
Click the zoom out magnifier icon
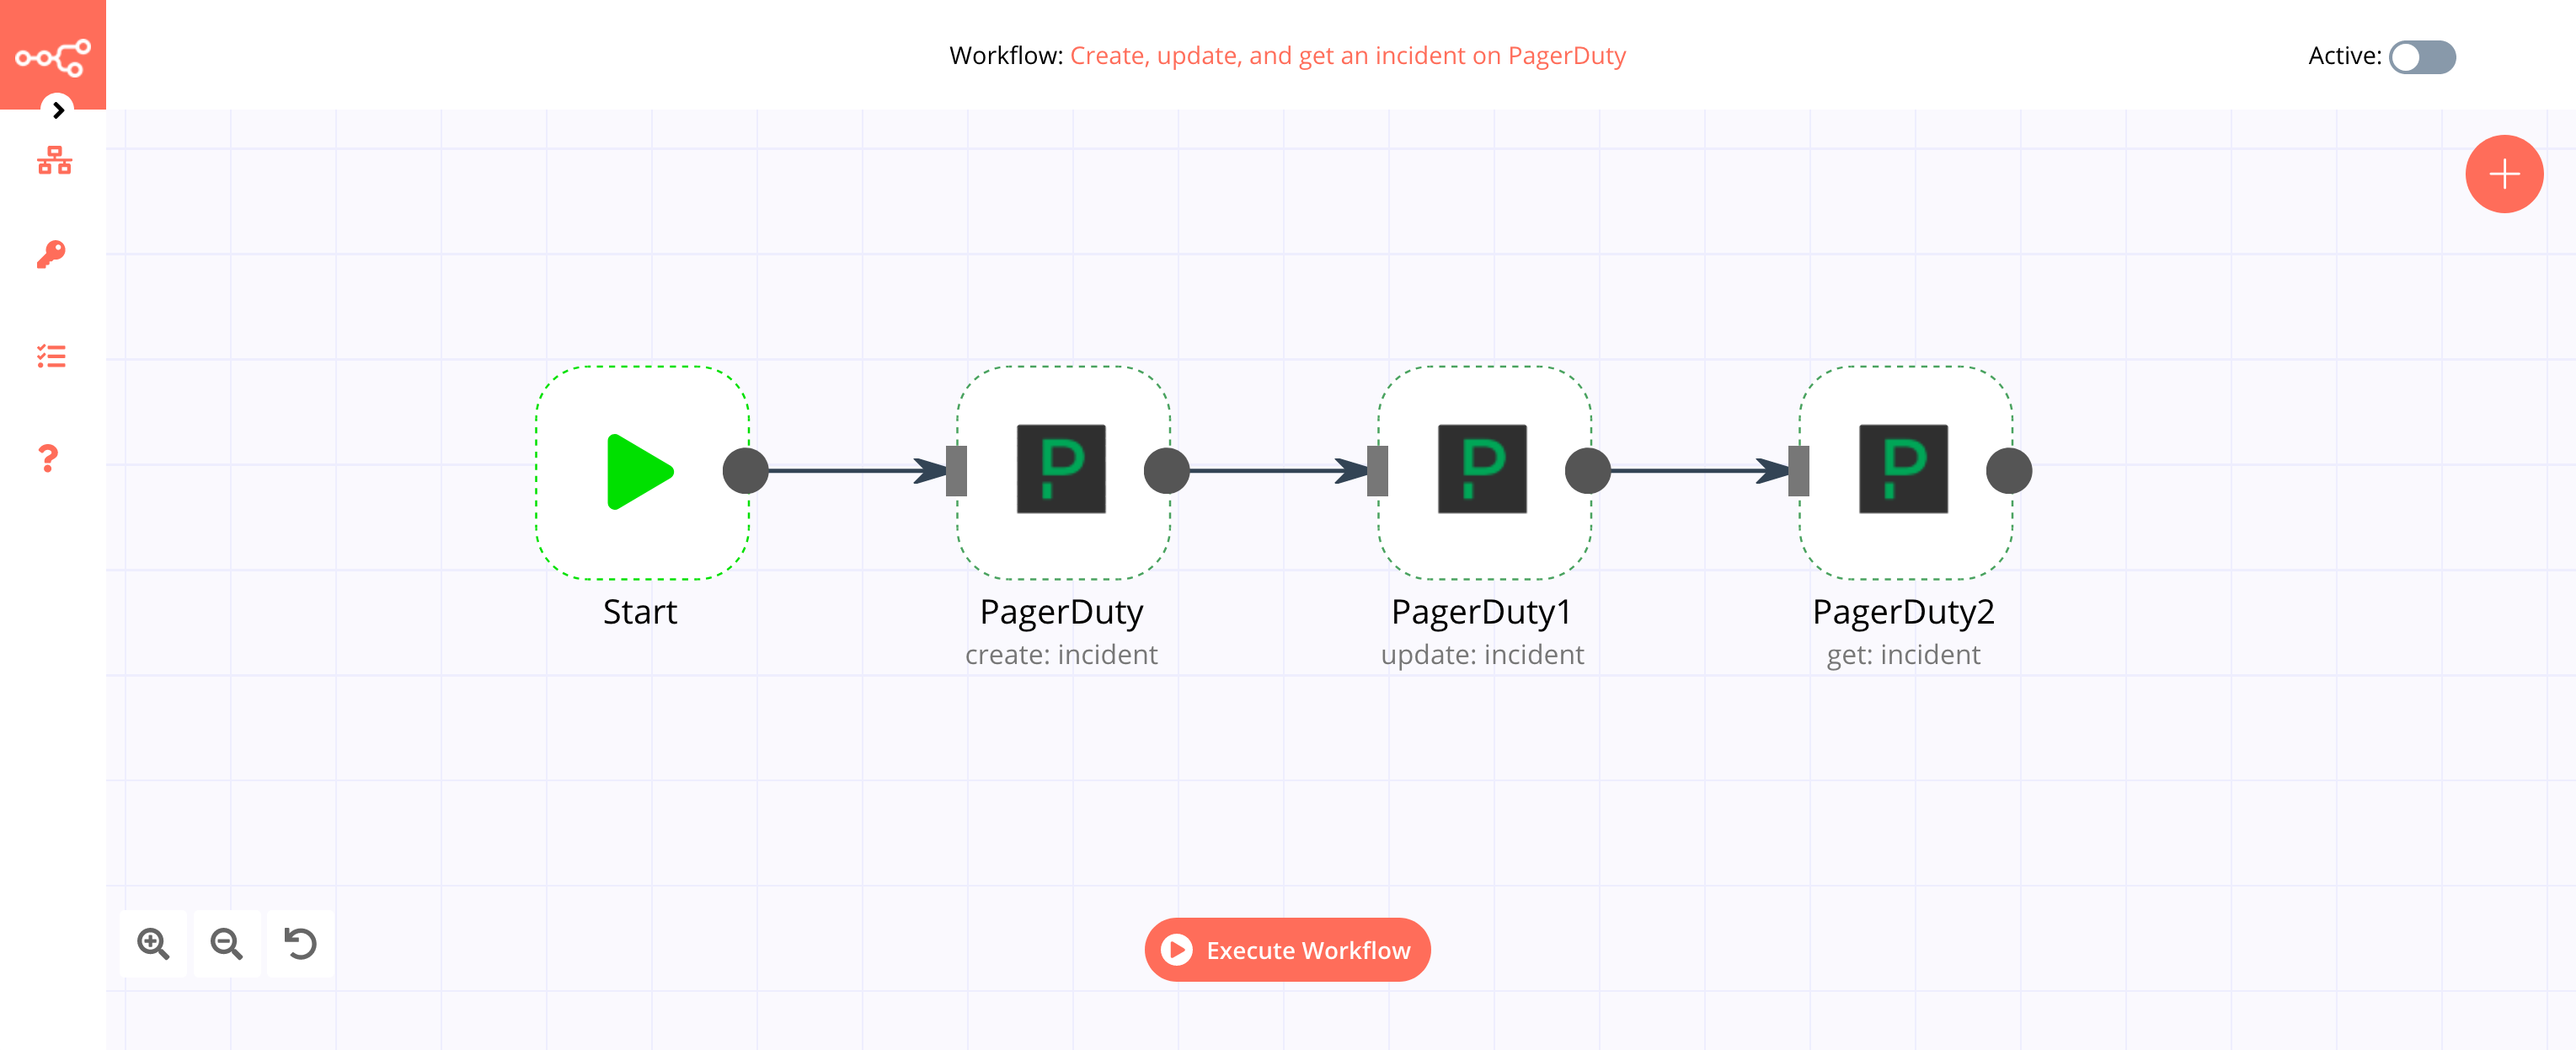(x=225, y=945)
